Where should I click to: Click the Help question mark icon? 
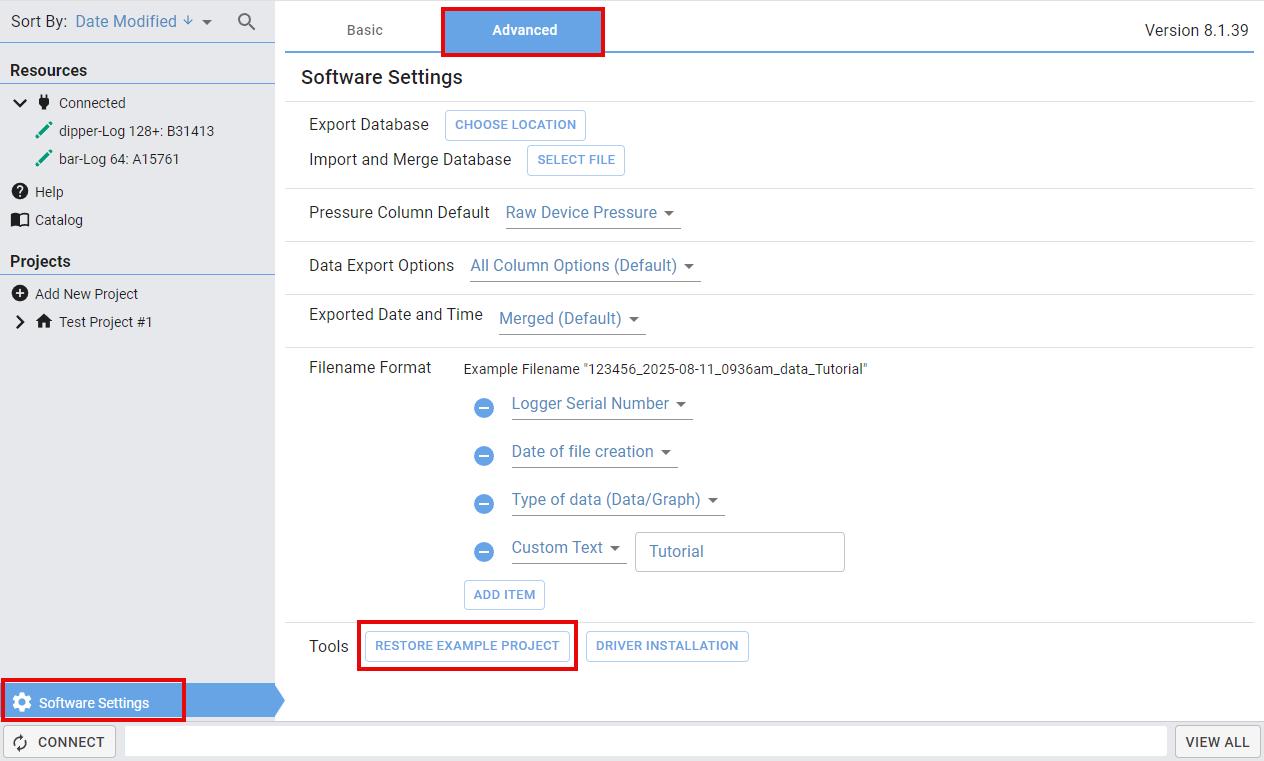pos(19,191)
